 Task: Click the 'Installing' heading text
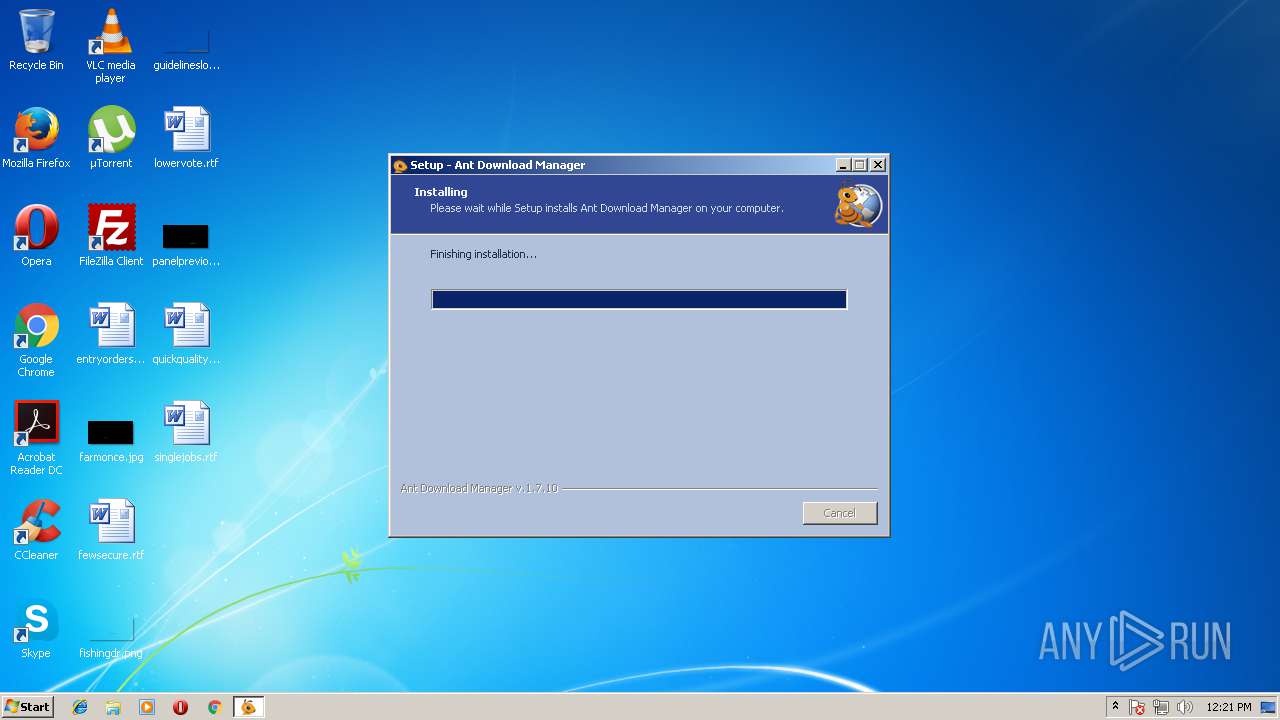tap(441, 192)
